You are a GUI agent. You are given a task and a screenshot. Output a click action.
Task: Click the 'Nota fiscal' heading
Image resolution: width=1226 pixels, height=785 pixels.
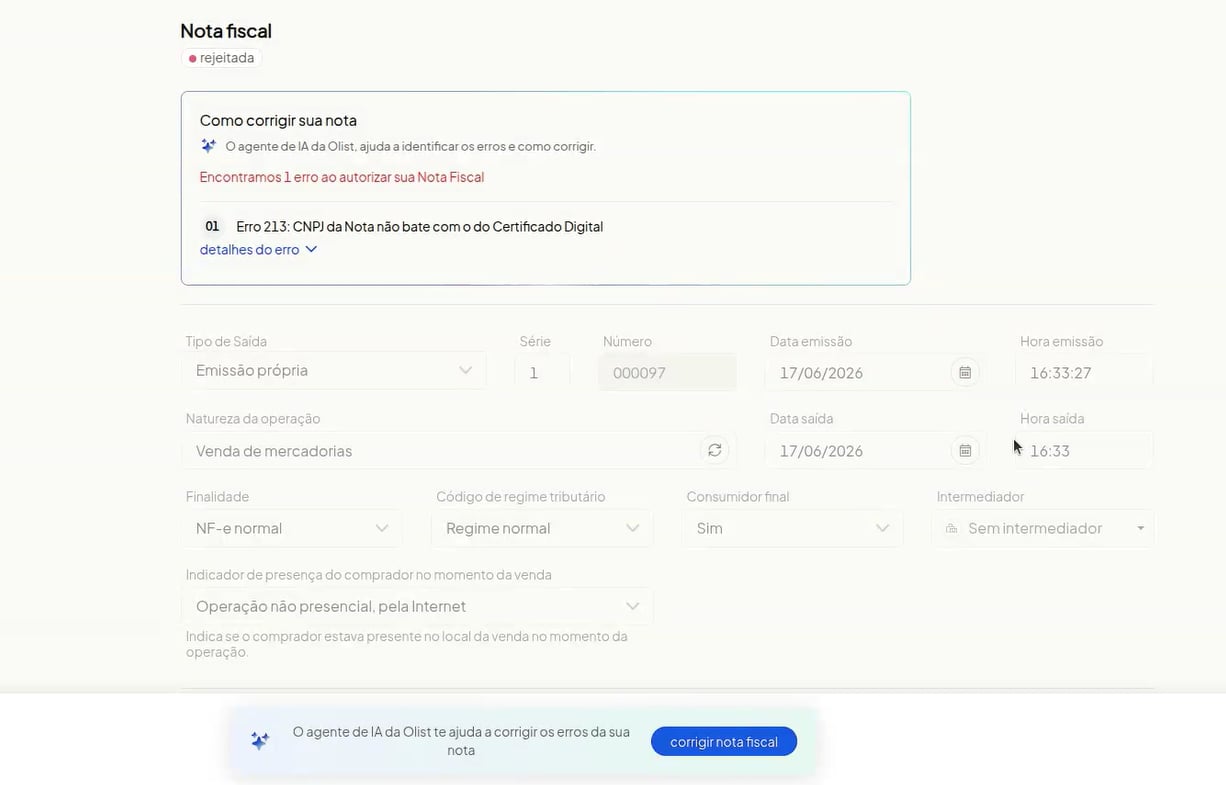pyautogui.click(x=226, y=31)
